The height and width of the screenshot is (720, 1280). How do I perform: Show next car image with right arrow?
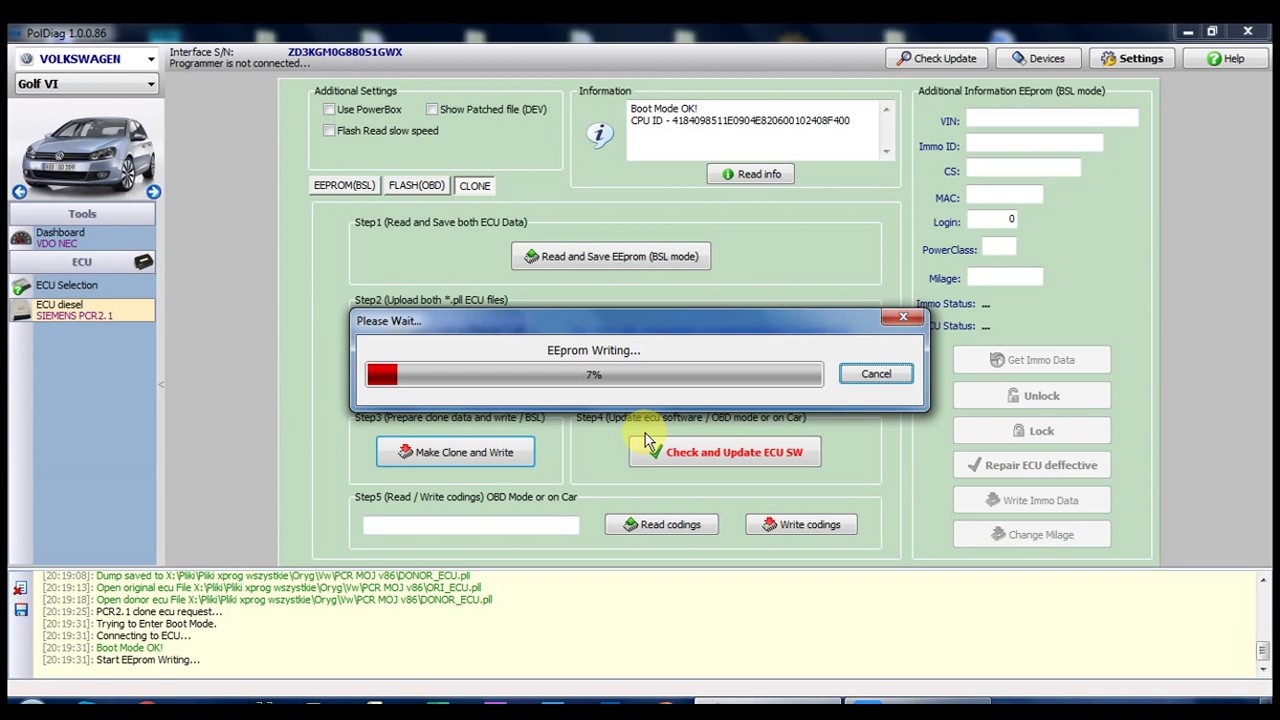click(153, 192)
